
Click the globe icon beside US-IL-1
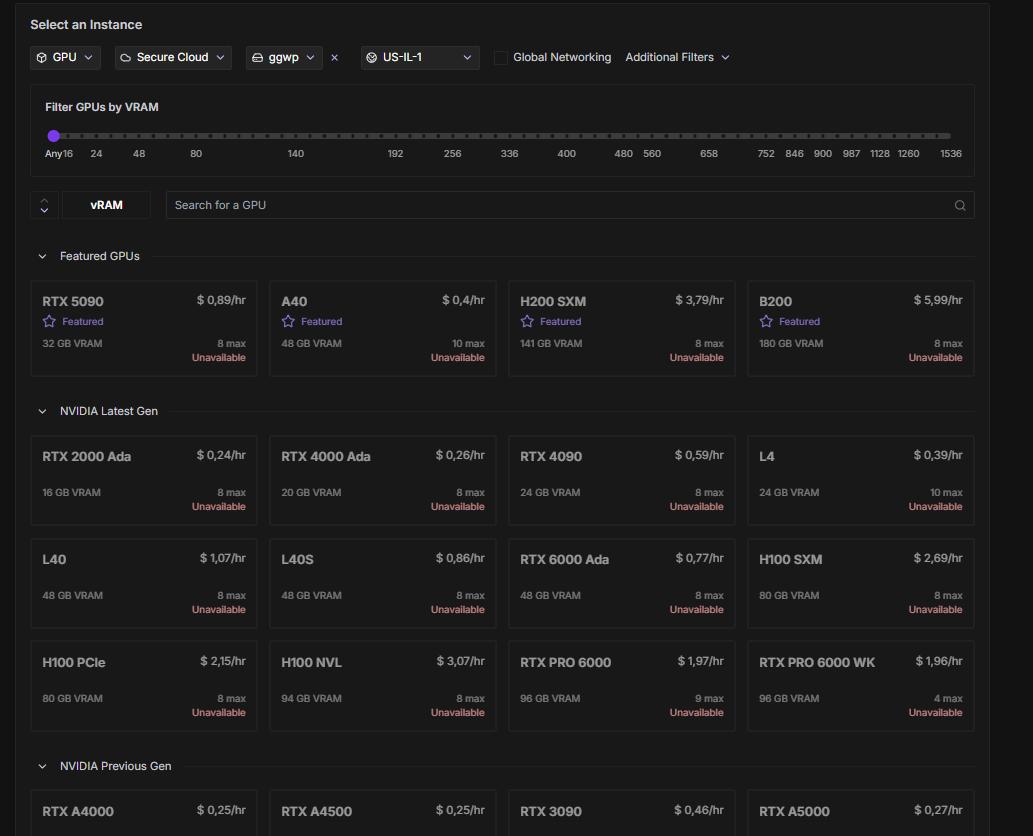(x=372, y=57)
